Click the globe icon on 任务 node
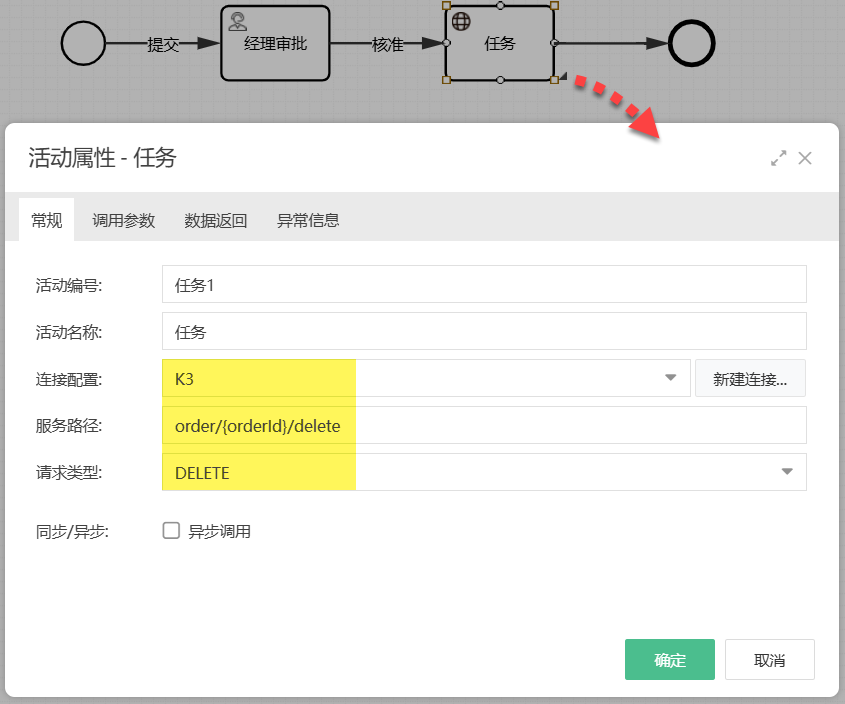 (x=462, y=21)
